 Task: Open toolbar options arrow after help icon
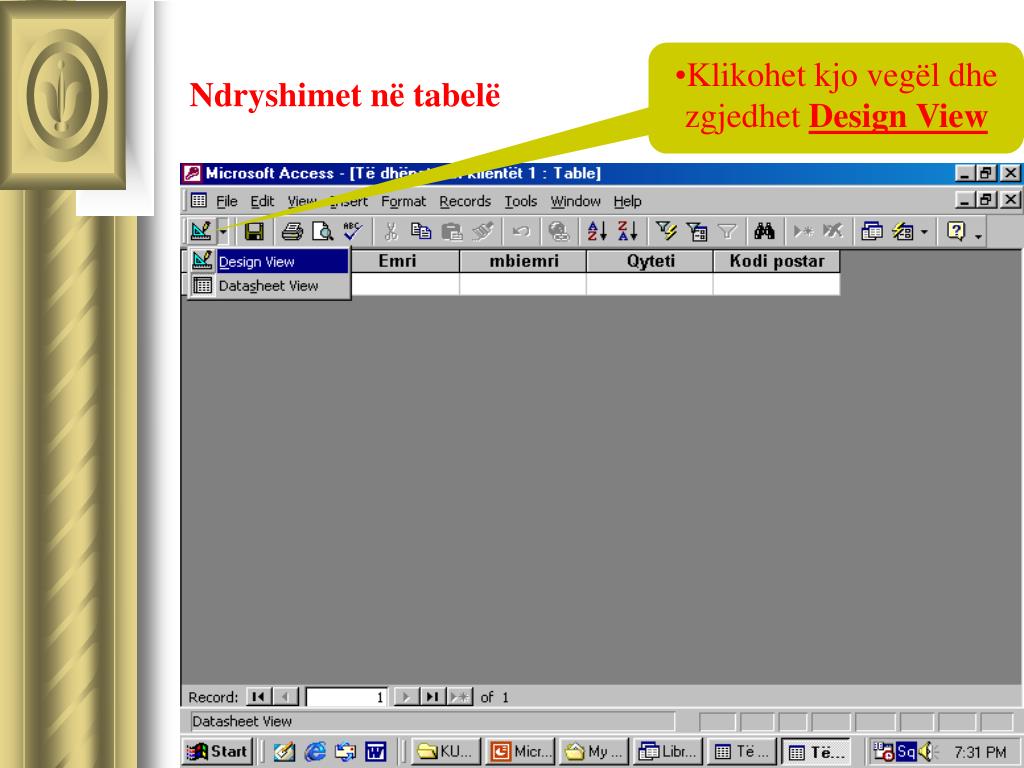click(x=978, y=234)
